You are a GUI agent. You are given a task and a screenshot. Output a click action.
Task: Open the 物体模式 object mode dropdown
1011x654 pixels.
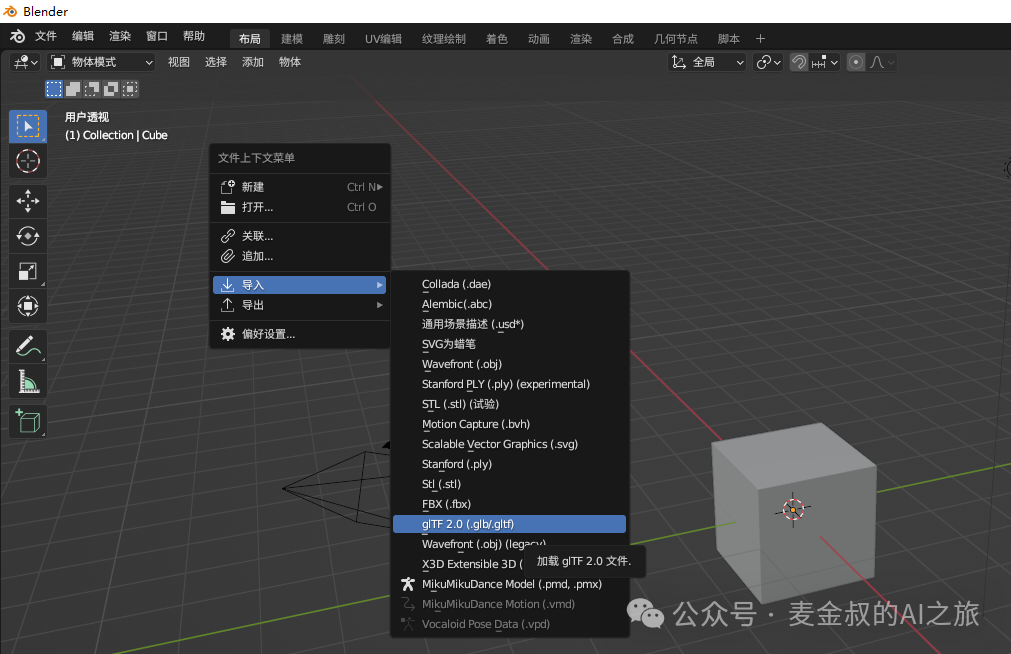(x=101, y=62)
